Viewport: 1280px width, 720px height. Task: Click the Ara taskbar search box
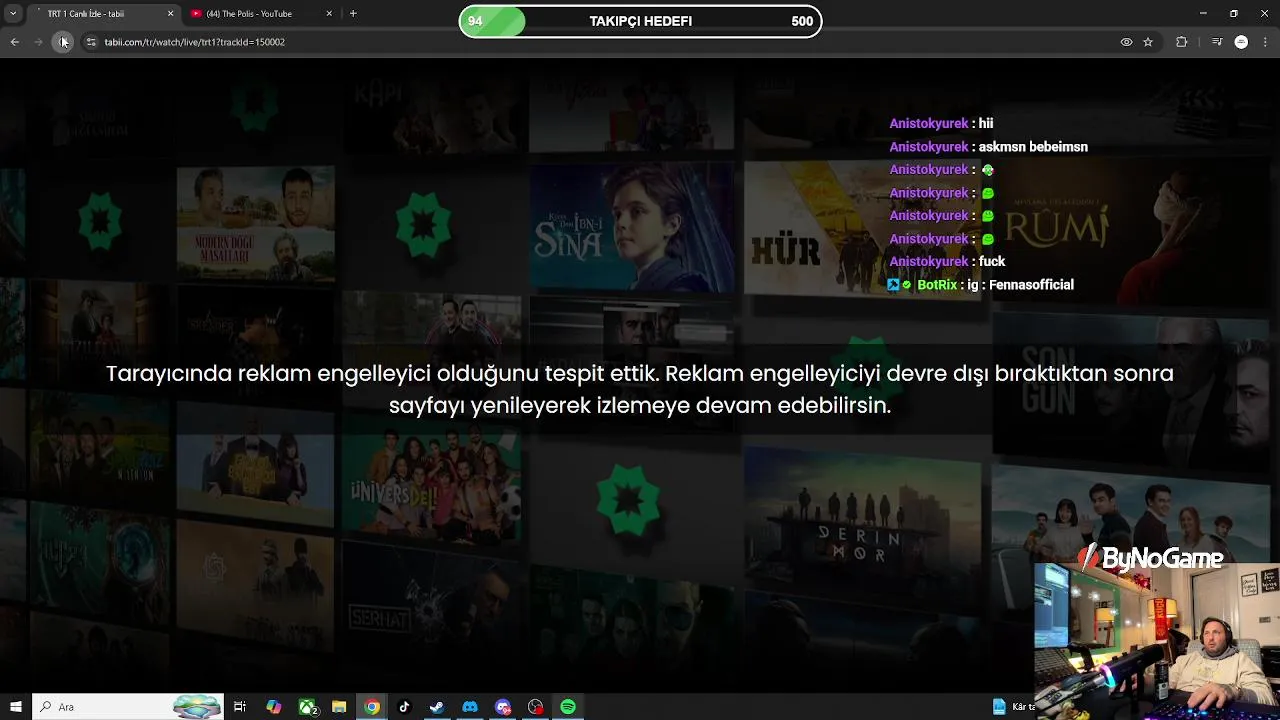pos(127,707)
